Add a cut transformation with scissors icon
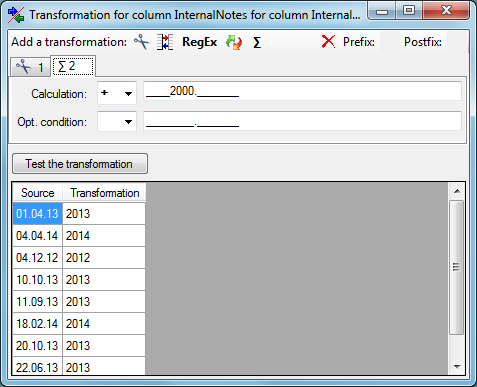 [141, 42]
